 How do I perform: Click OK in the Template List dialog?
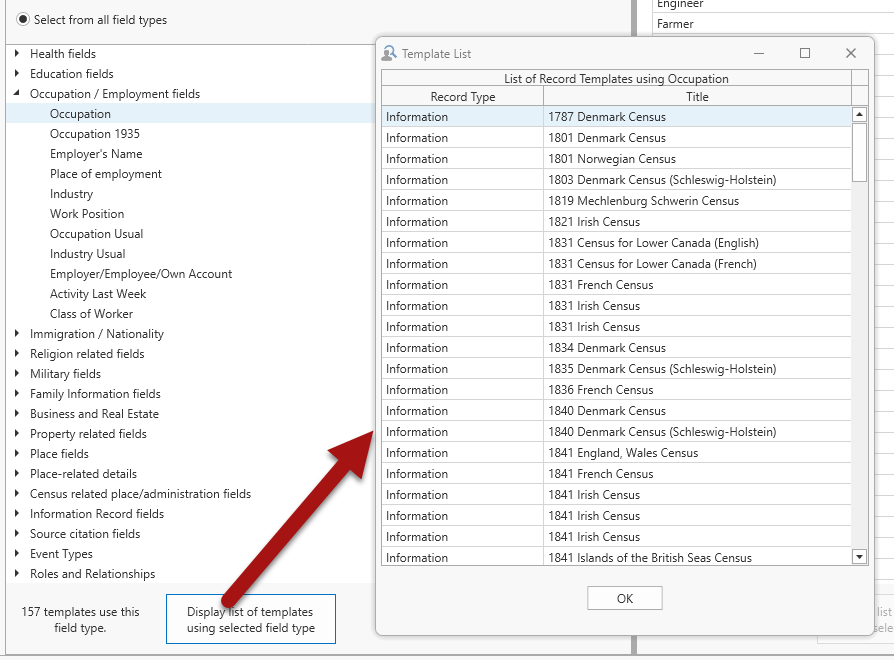click(625, 598)
